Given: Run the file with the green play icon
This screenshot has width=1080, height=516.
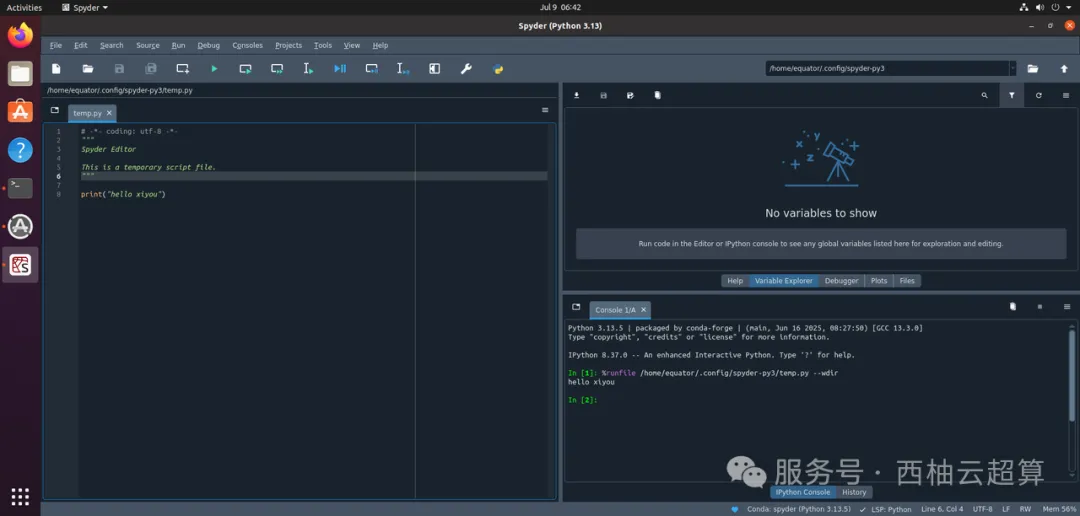Looking at the screenshot, I should coord(214,69).
